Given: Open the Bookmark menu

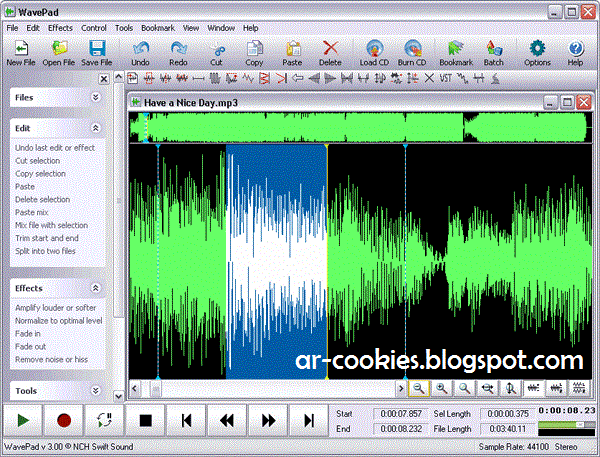Looking at the screenshot, I should point(158,28).
